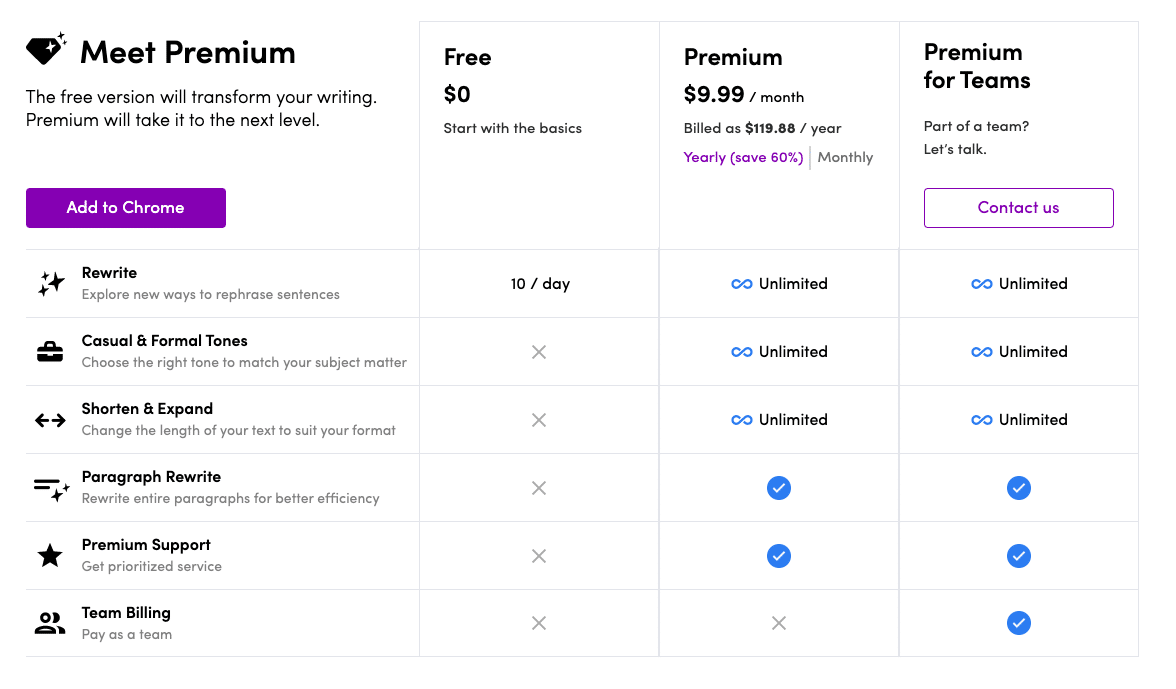
Task: Click Premium checkmark for Paragraph Rewrite
Action: tap(778, 488)
